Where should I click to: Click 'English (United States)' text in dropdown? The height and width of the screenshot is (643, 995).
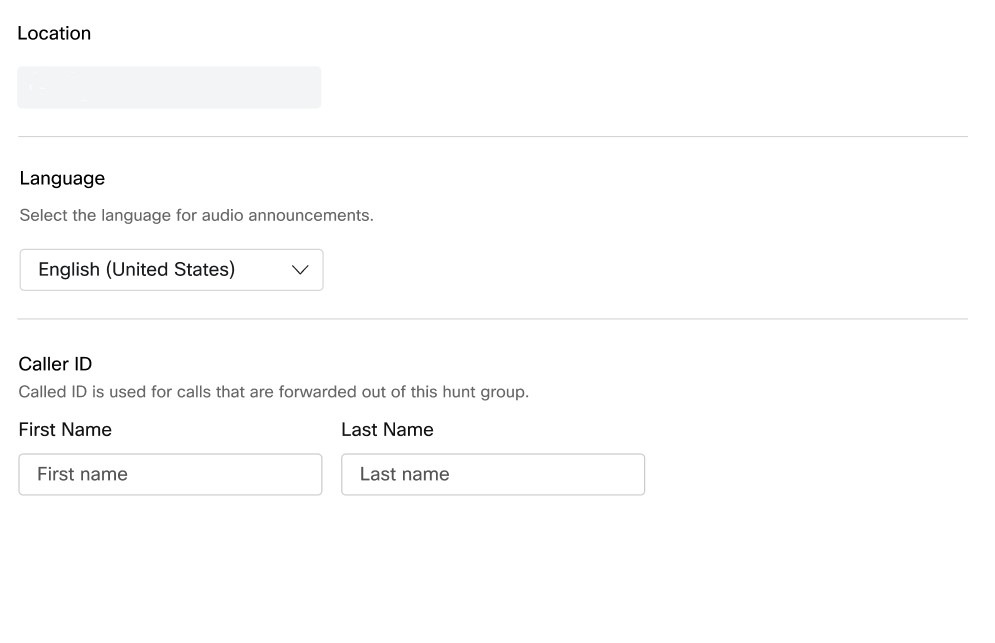click(136, 270)
